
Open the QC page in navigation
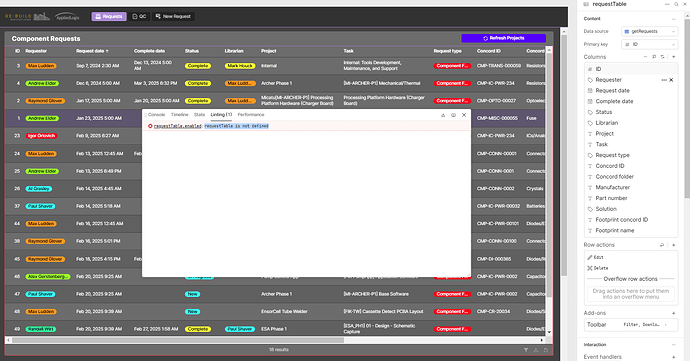pyautogui.click(x=139, y=16)
